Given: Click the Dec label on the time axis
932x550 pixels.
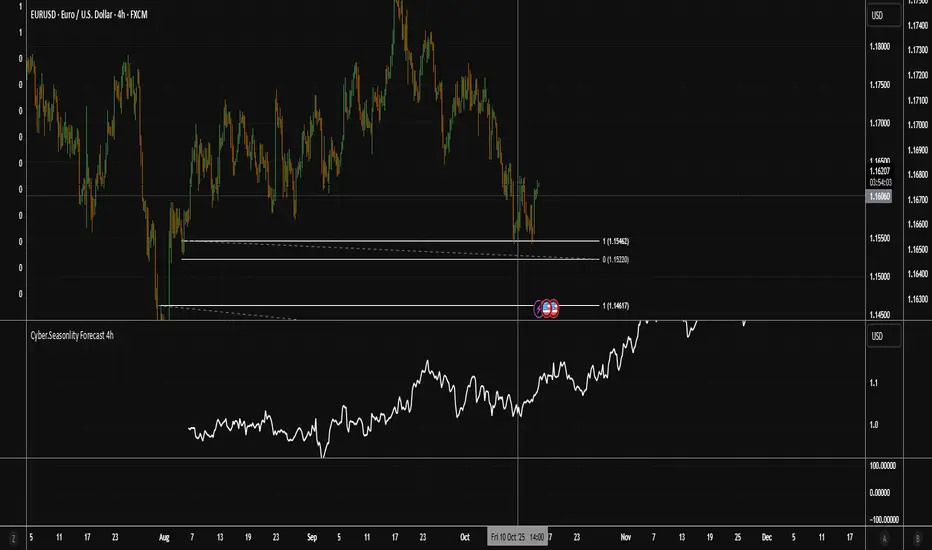Looking at the screenshot, I should pyautogui.click(x=767, y=538).
